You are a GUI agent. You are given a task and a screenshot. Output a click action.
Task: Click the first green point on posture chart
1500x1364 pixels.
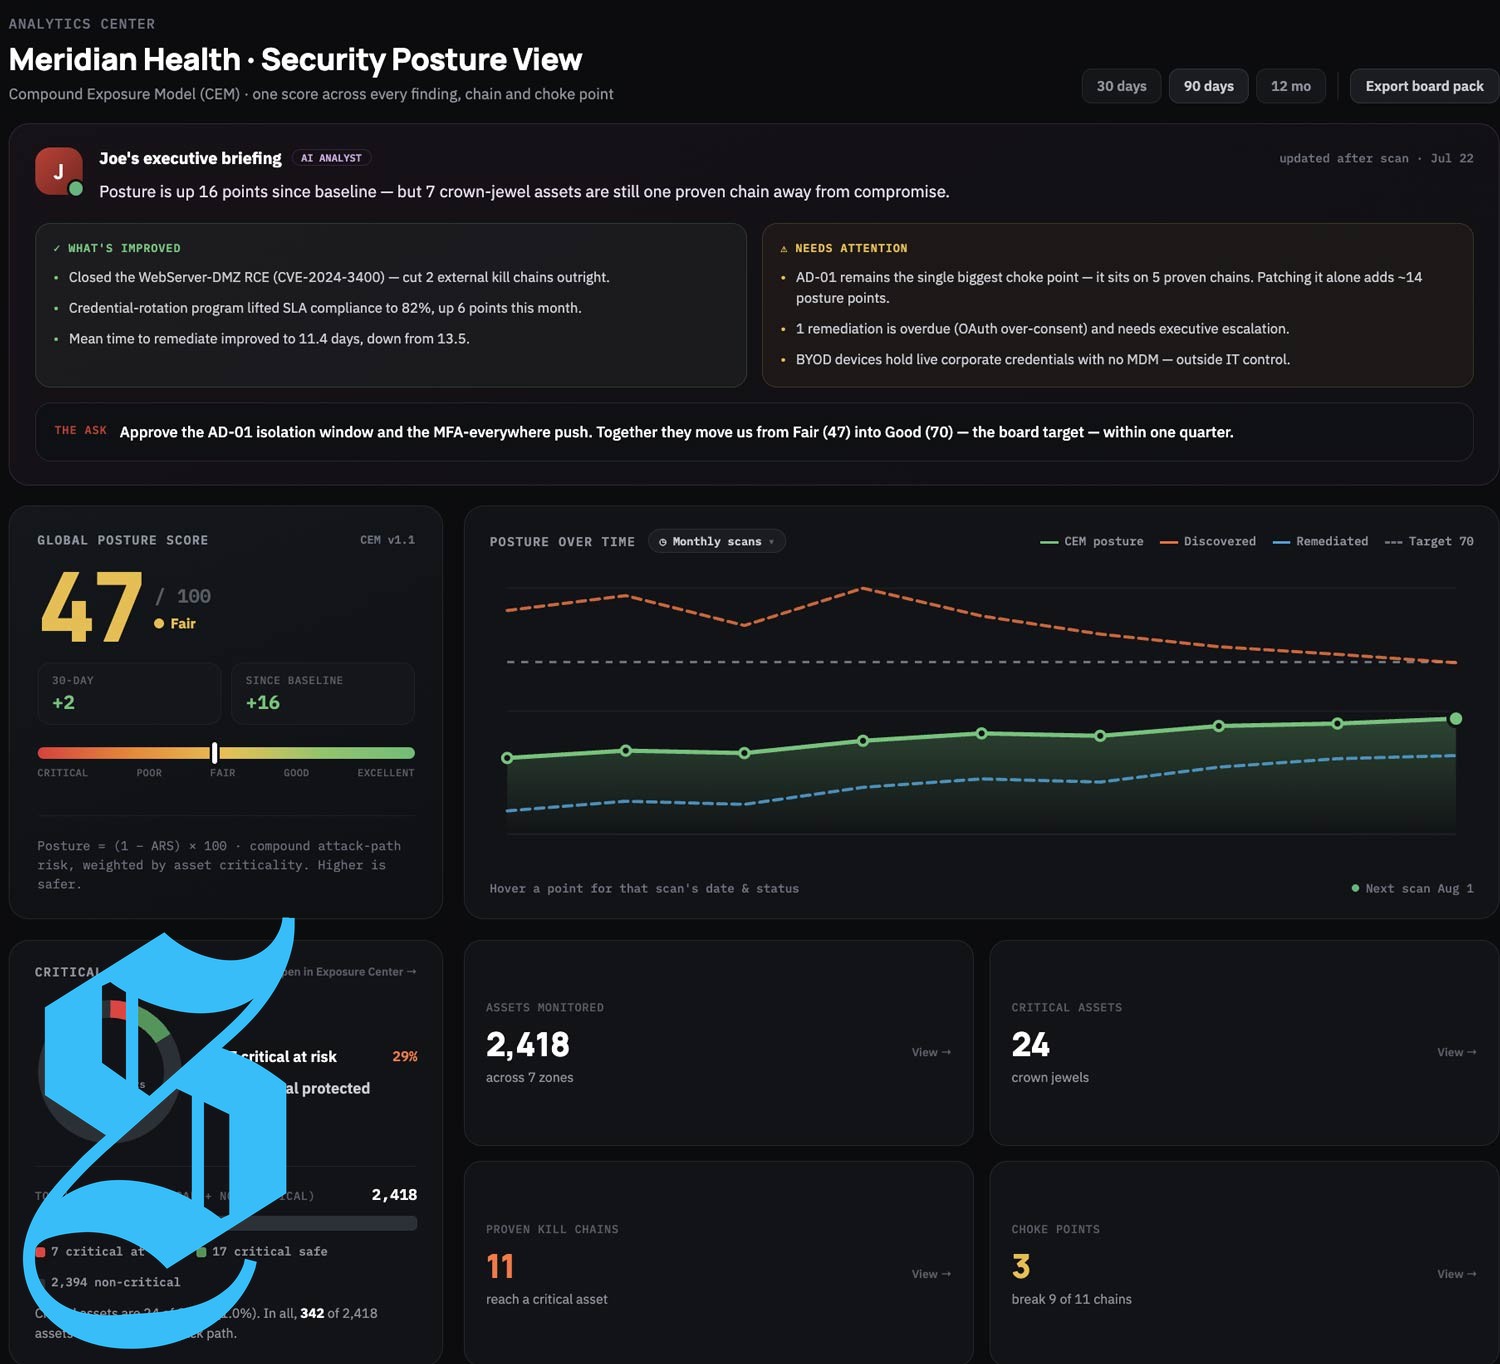pos(507,758)
